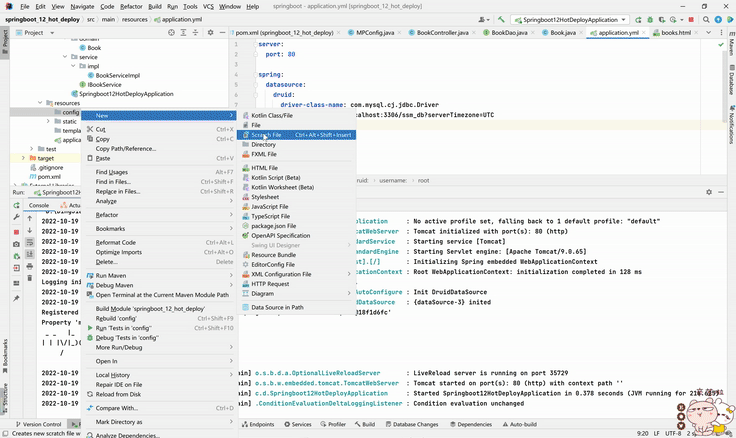
Task: Click Profiler tool window button
Action: [333, 424]
